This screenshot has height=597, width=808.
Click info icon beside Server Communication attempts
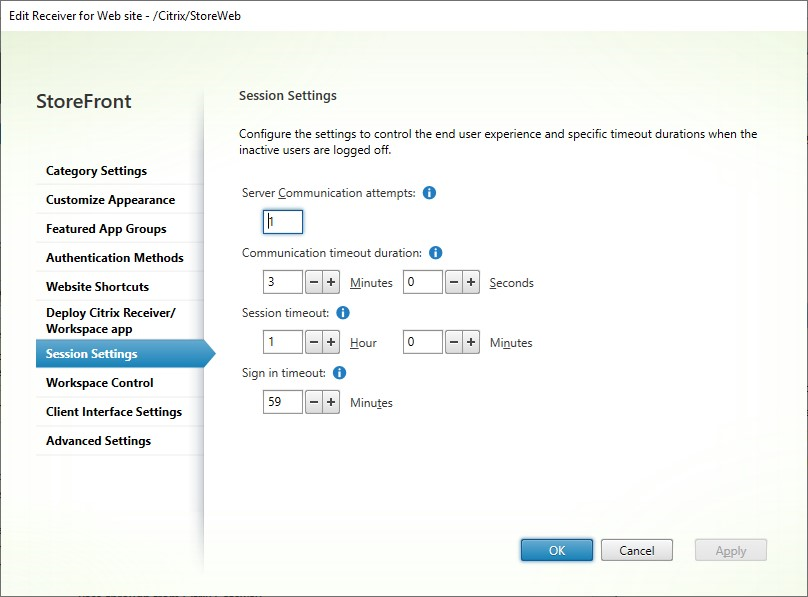click(429, 193)
